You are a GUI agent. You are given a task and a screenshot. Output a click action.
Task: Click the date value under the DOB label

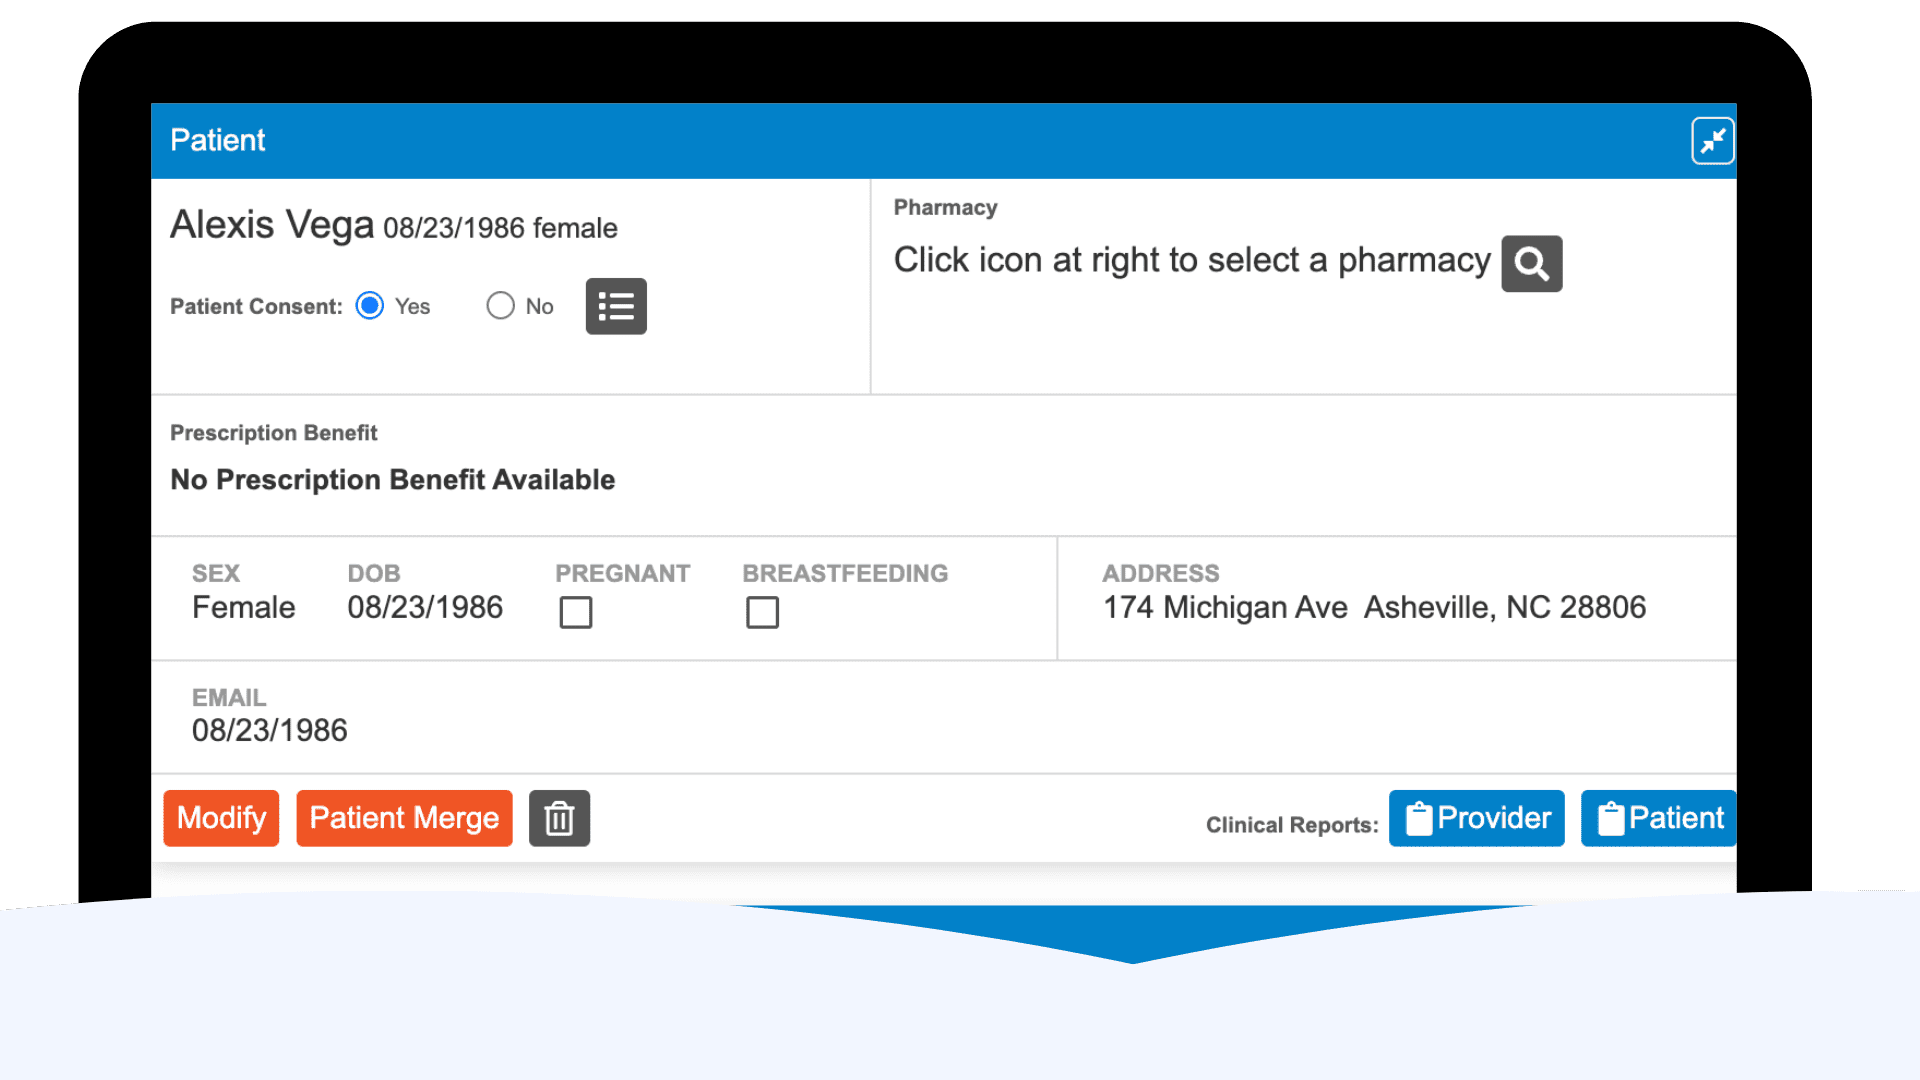(x=425, y=607)
